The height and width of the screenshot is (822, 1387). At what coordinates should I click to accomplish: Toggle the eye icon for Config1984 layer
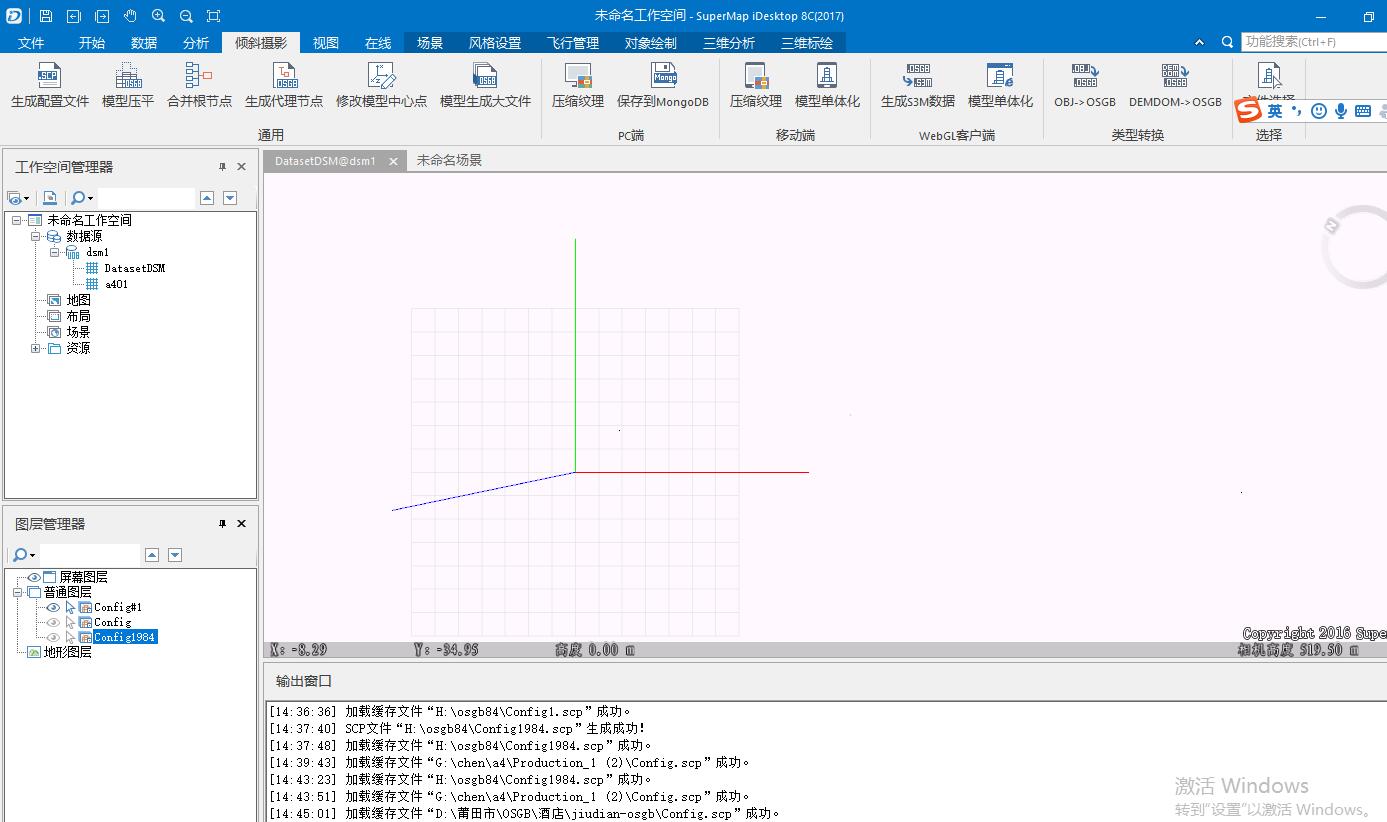tap(53, 637)
